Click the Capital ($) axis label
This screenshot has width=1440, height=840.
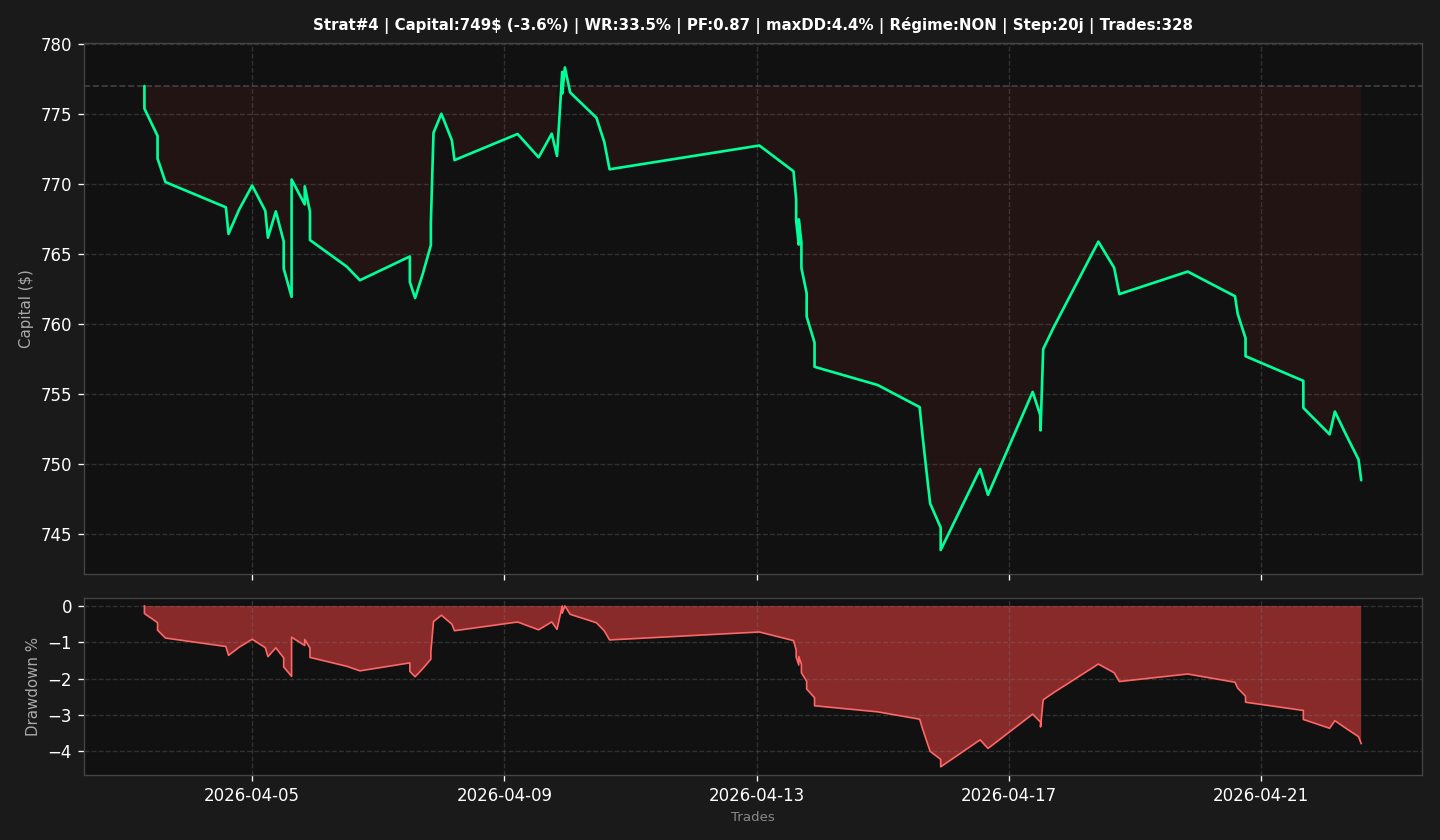26,309
